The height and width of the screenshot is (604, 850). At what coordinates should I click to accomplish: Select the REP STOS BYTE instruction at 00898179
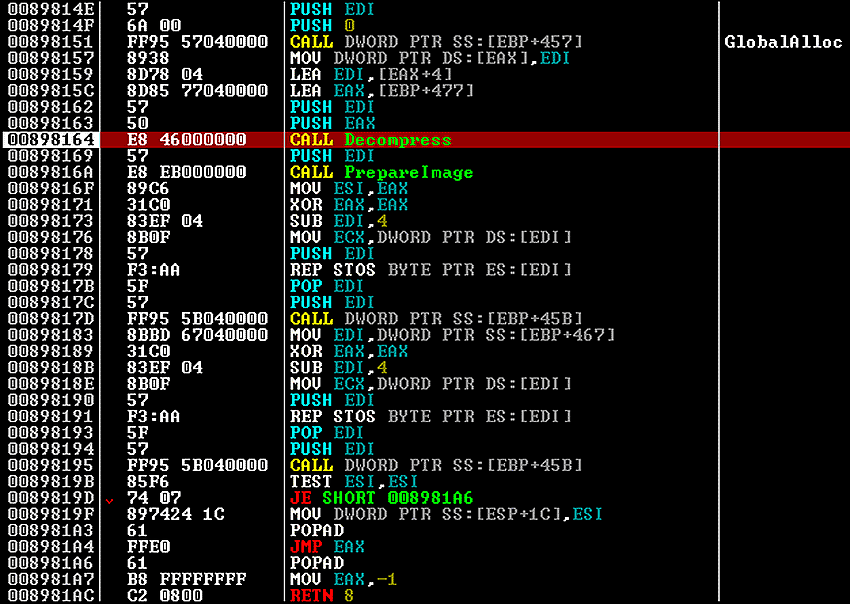coord(430,270)
